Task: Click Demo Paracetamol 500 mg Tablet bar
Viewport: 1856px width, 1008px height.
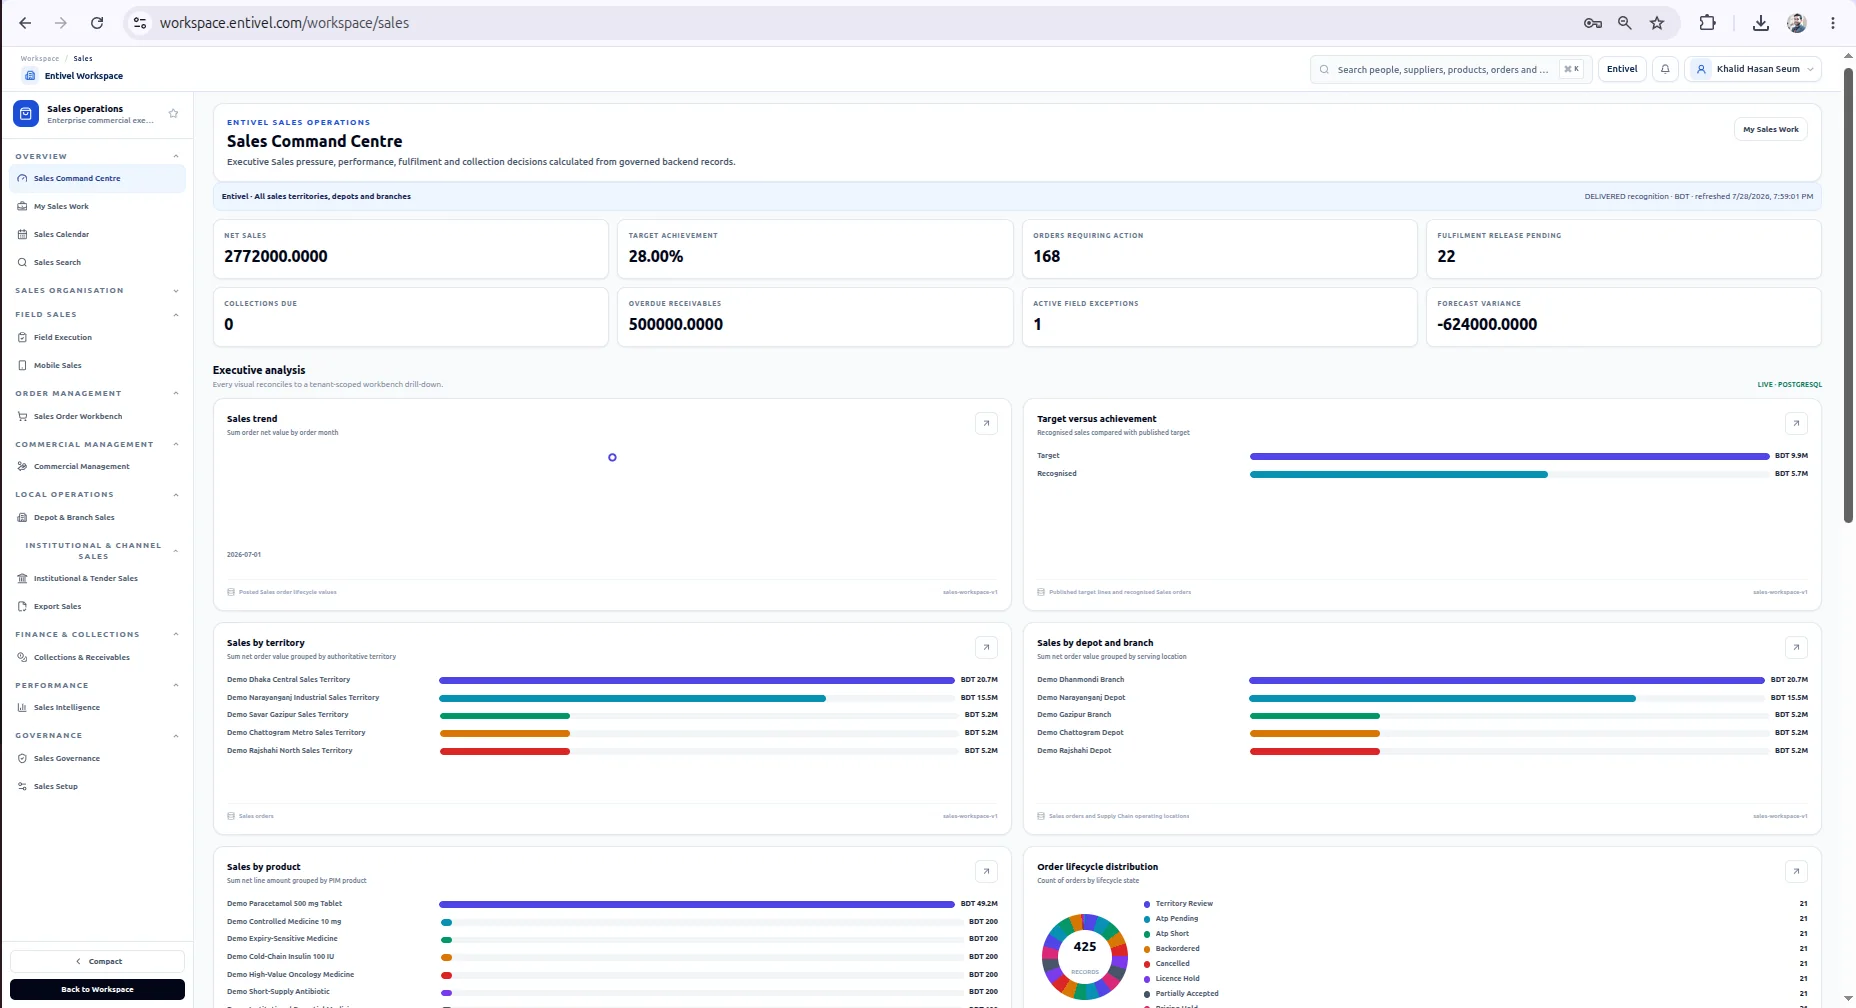Action: [x=696, y=904]
